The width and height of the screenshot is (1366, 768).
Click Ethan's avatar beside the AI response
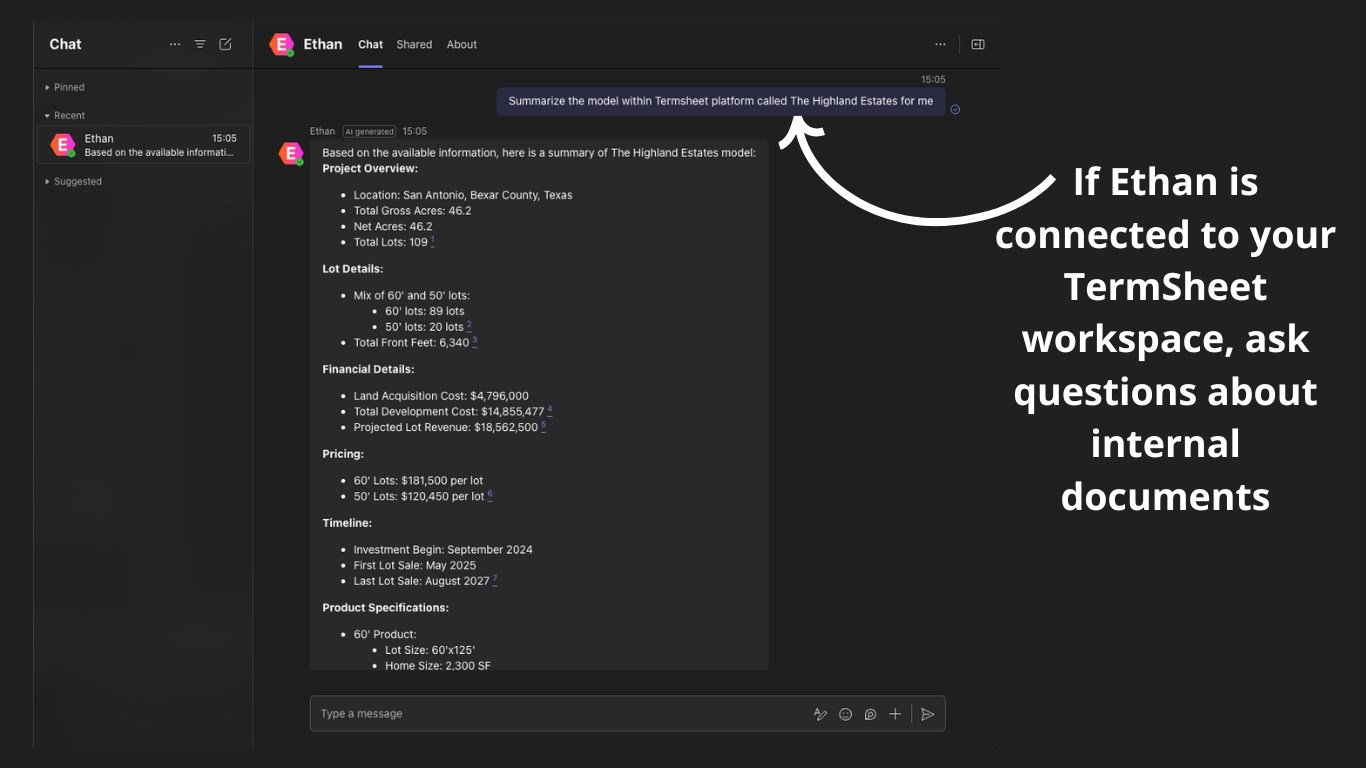[291, 153]
